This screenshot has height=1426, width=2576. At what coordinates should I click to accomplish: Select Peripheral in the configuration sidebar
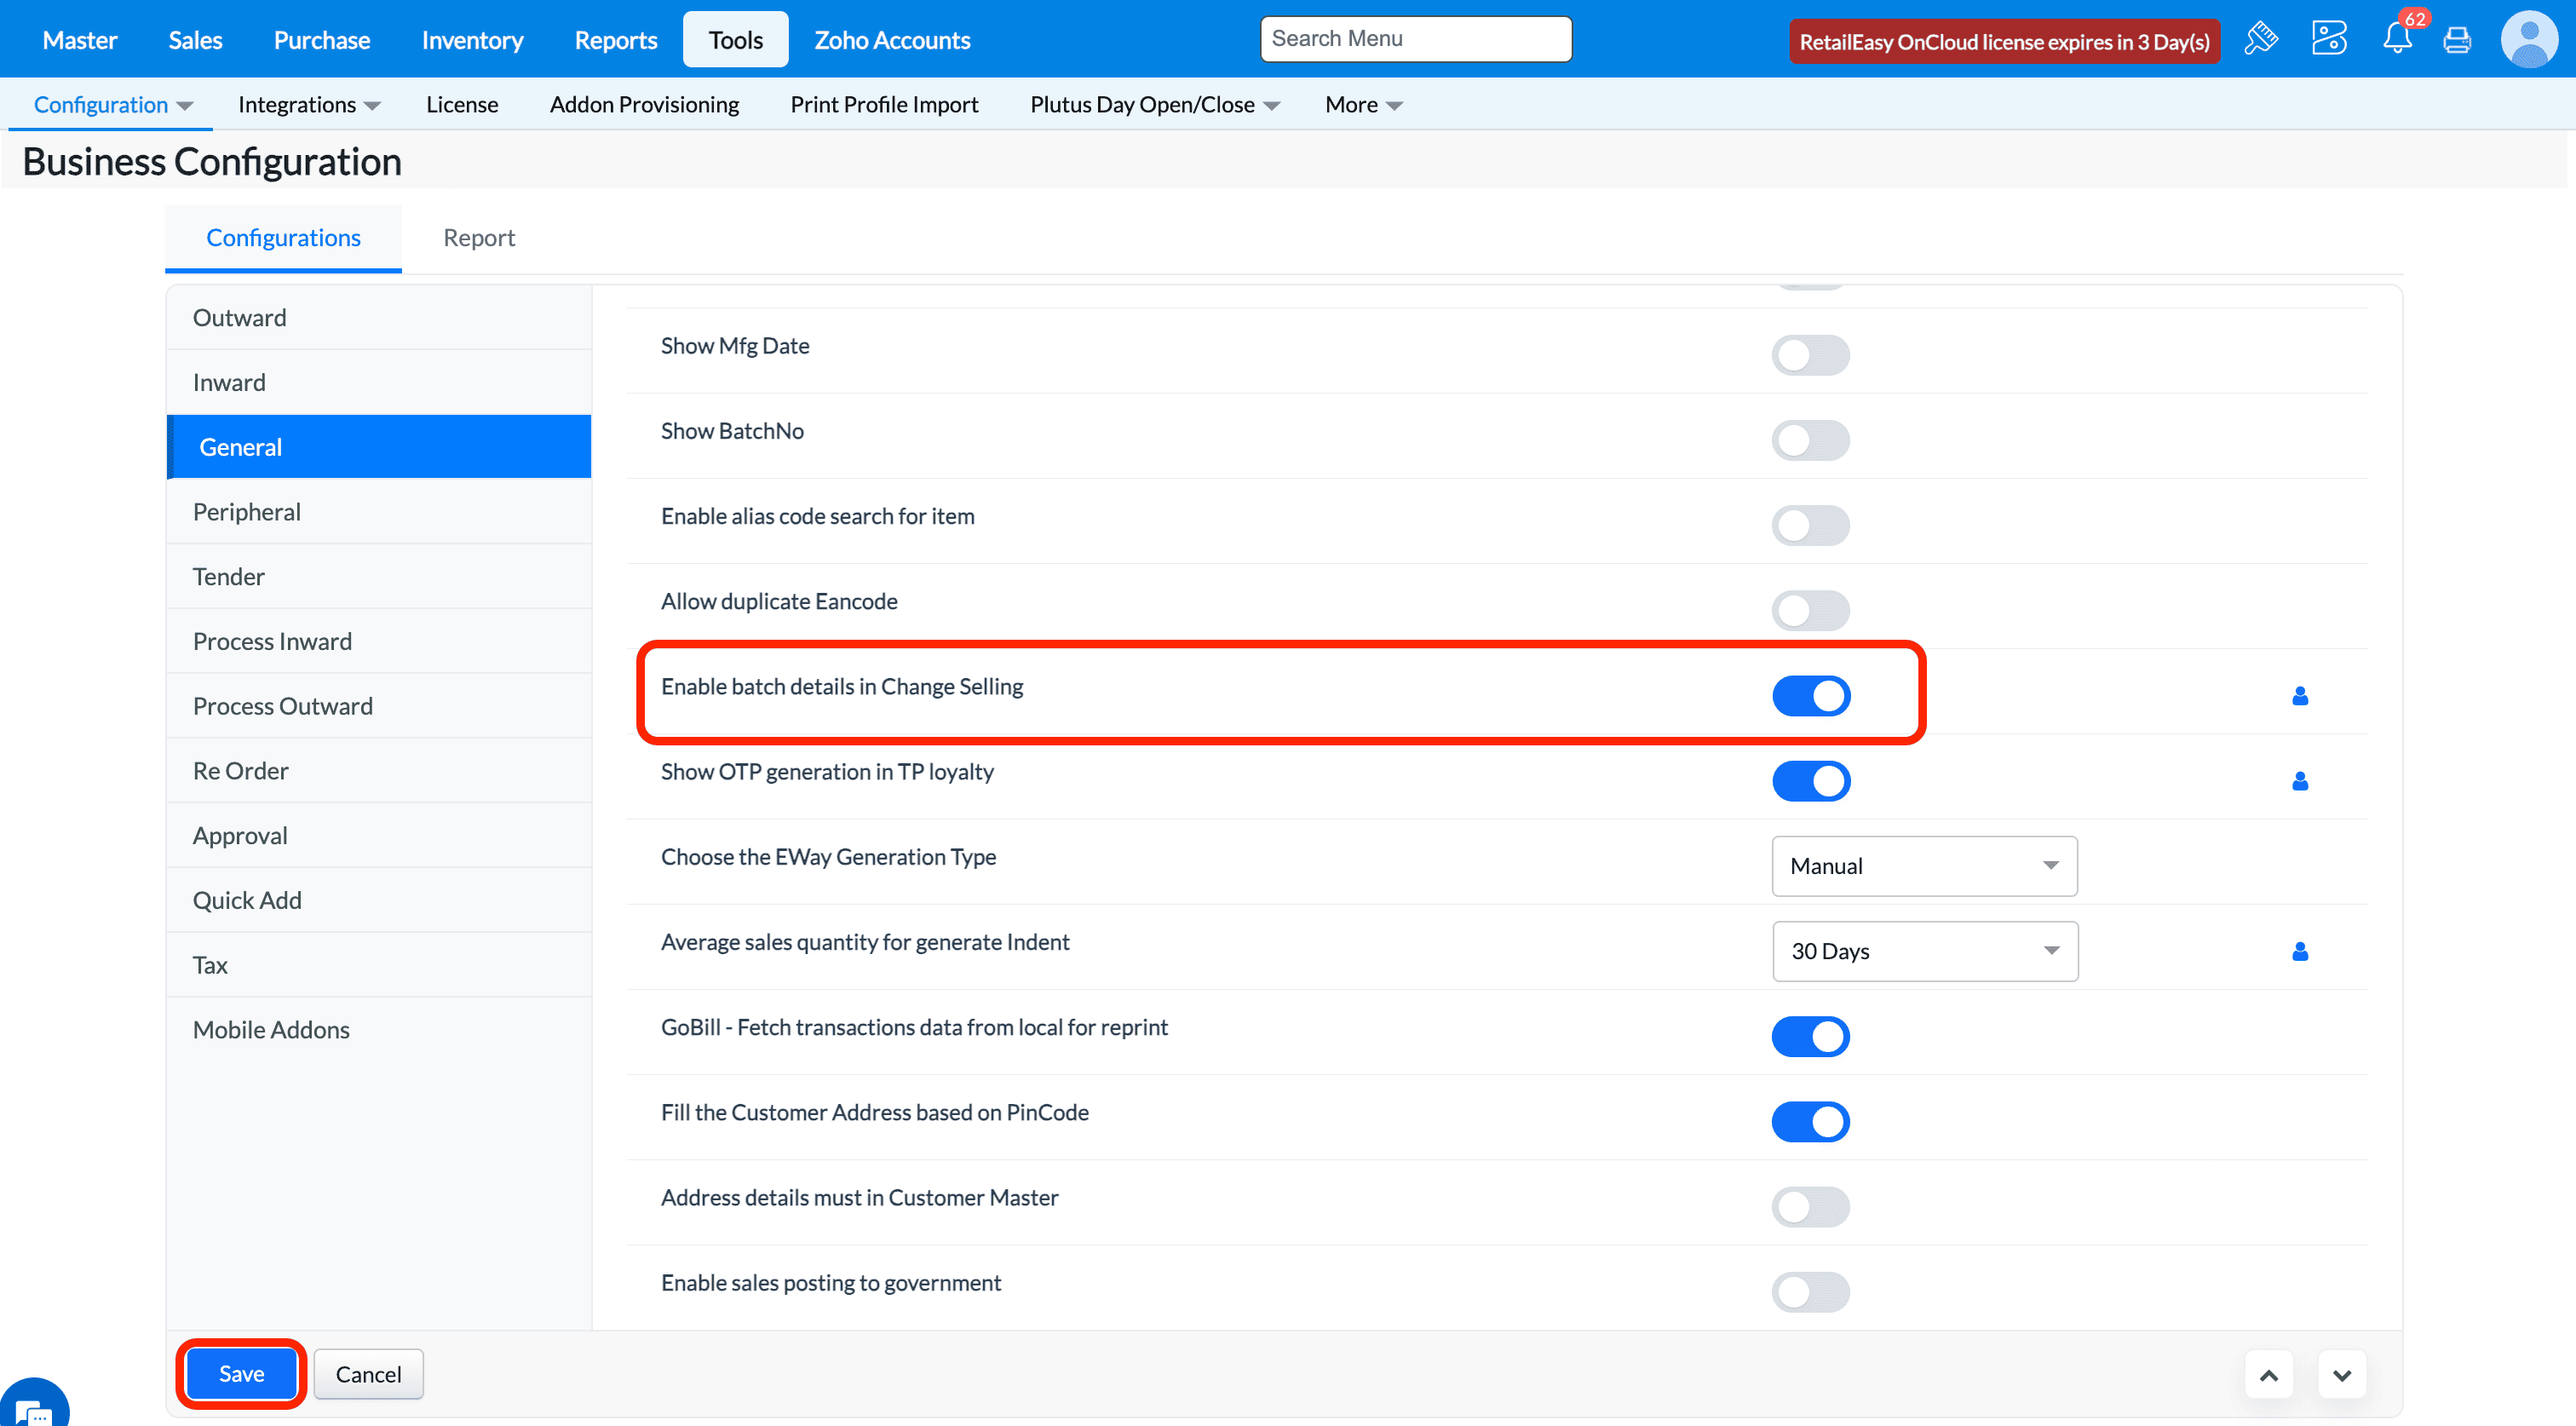tap(246, 512)
